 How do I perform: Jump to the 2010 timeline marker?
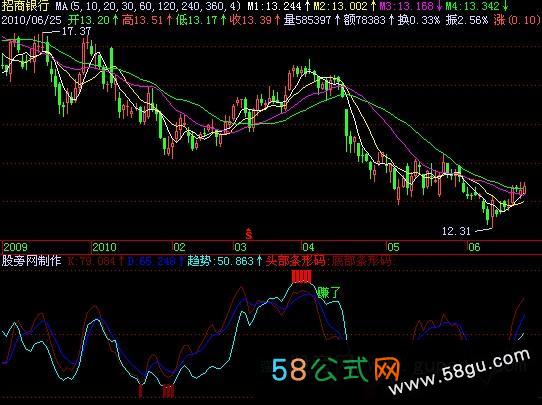(105, 247)
